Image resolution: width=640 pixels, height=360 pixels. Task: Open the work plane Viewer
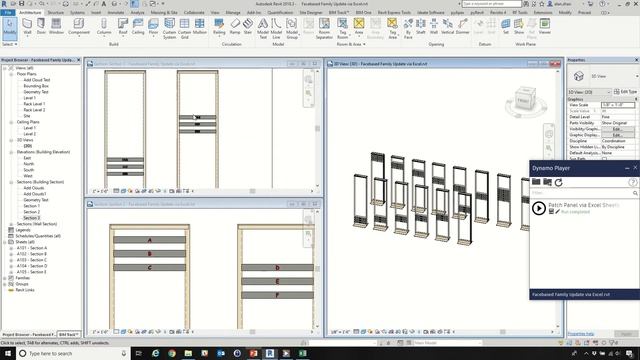coord(544,26)
